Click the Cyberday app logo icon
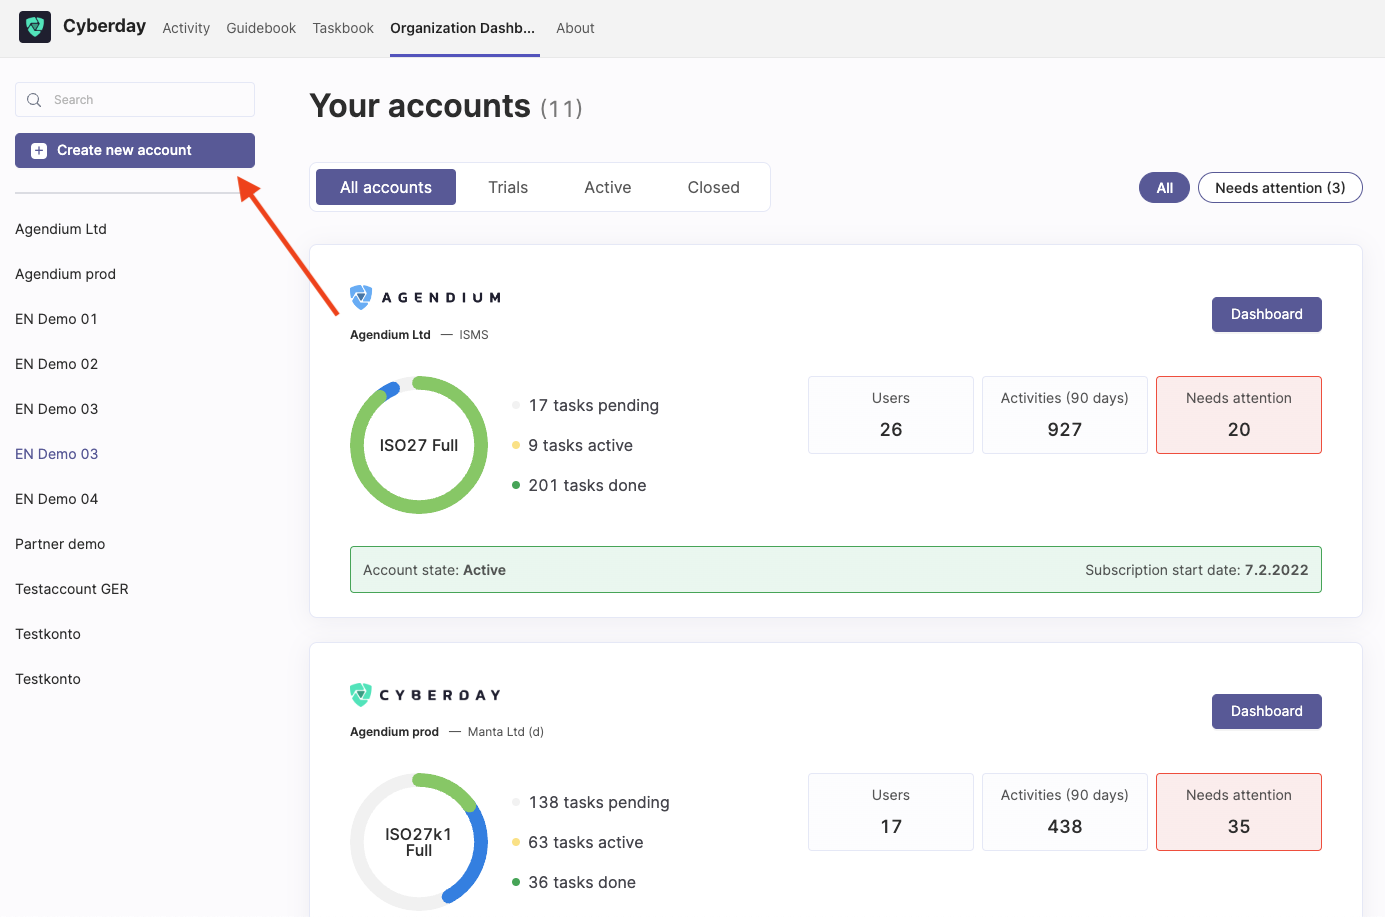Image resolution: width=1385 pixels, height=917 pixels. point(35,27)
